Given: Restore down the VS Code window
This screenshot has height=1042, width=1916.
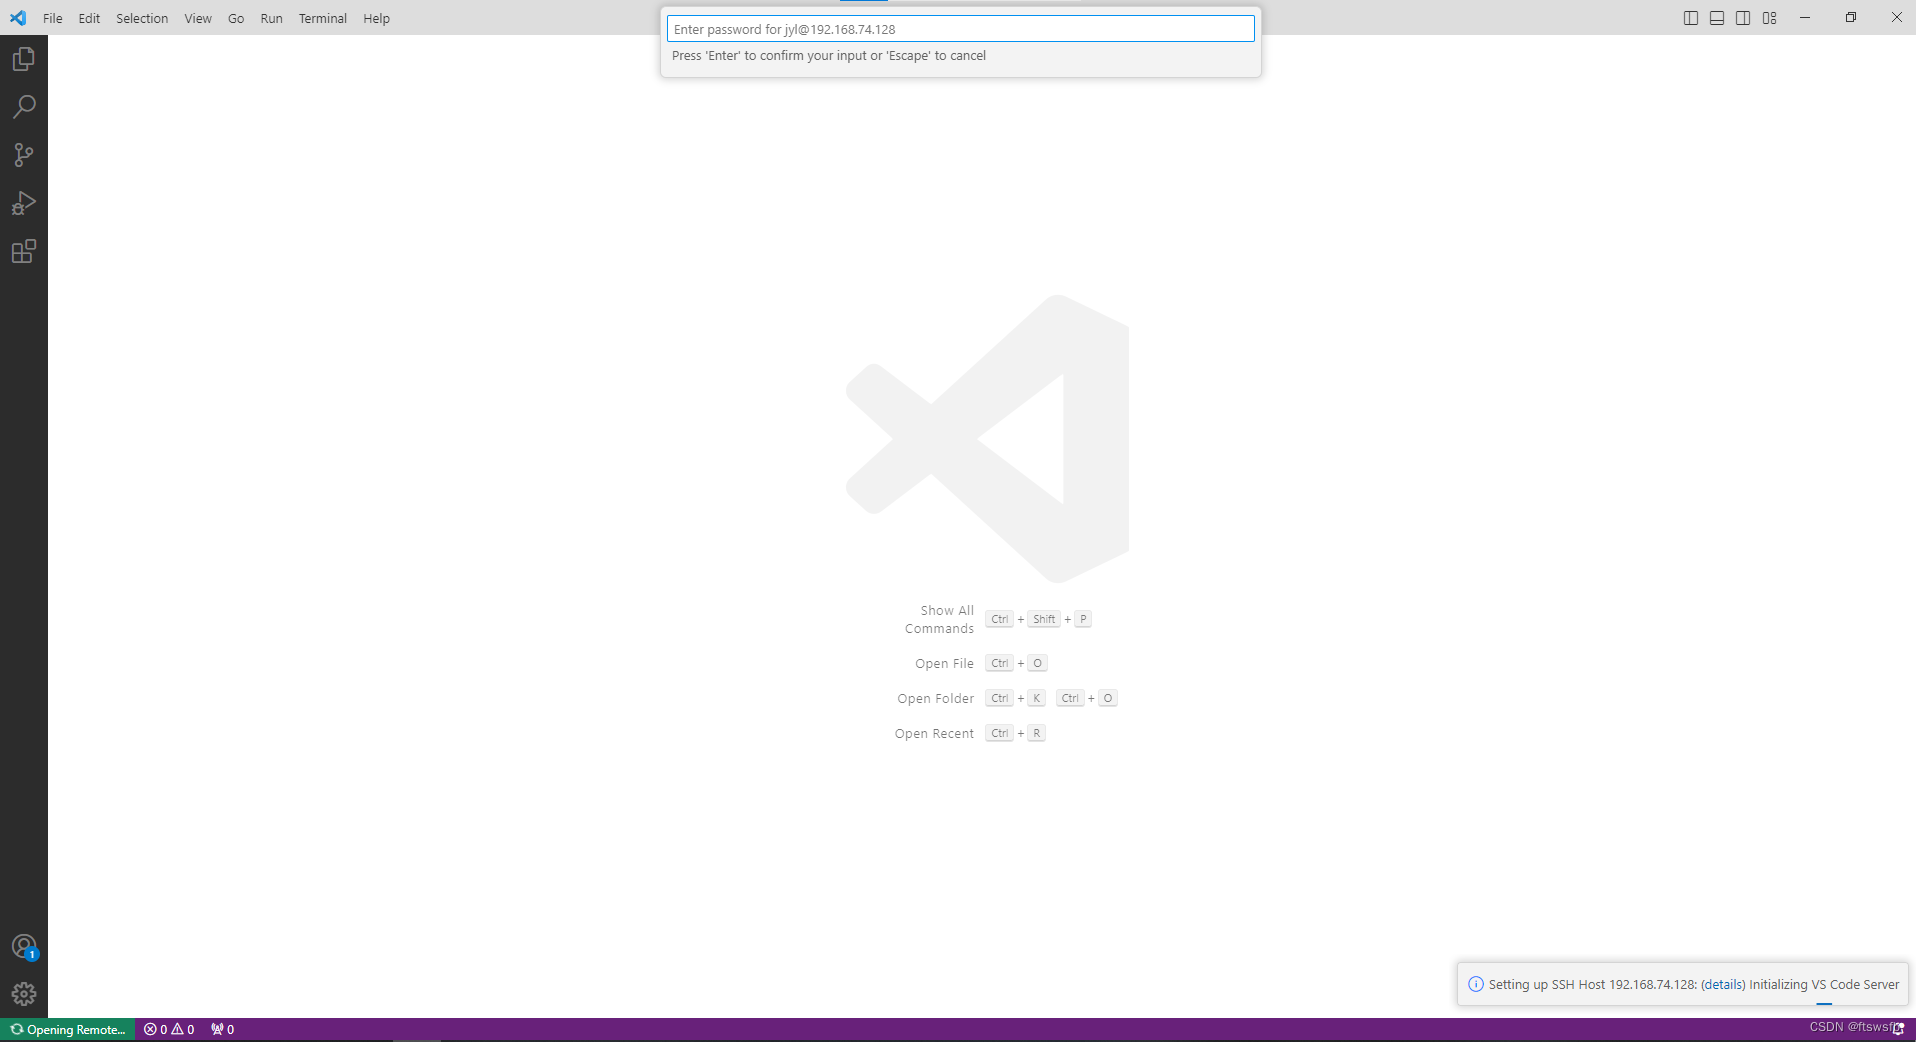Looking at the screenshot, I should tap(1851, 18).
